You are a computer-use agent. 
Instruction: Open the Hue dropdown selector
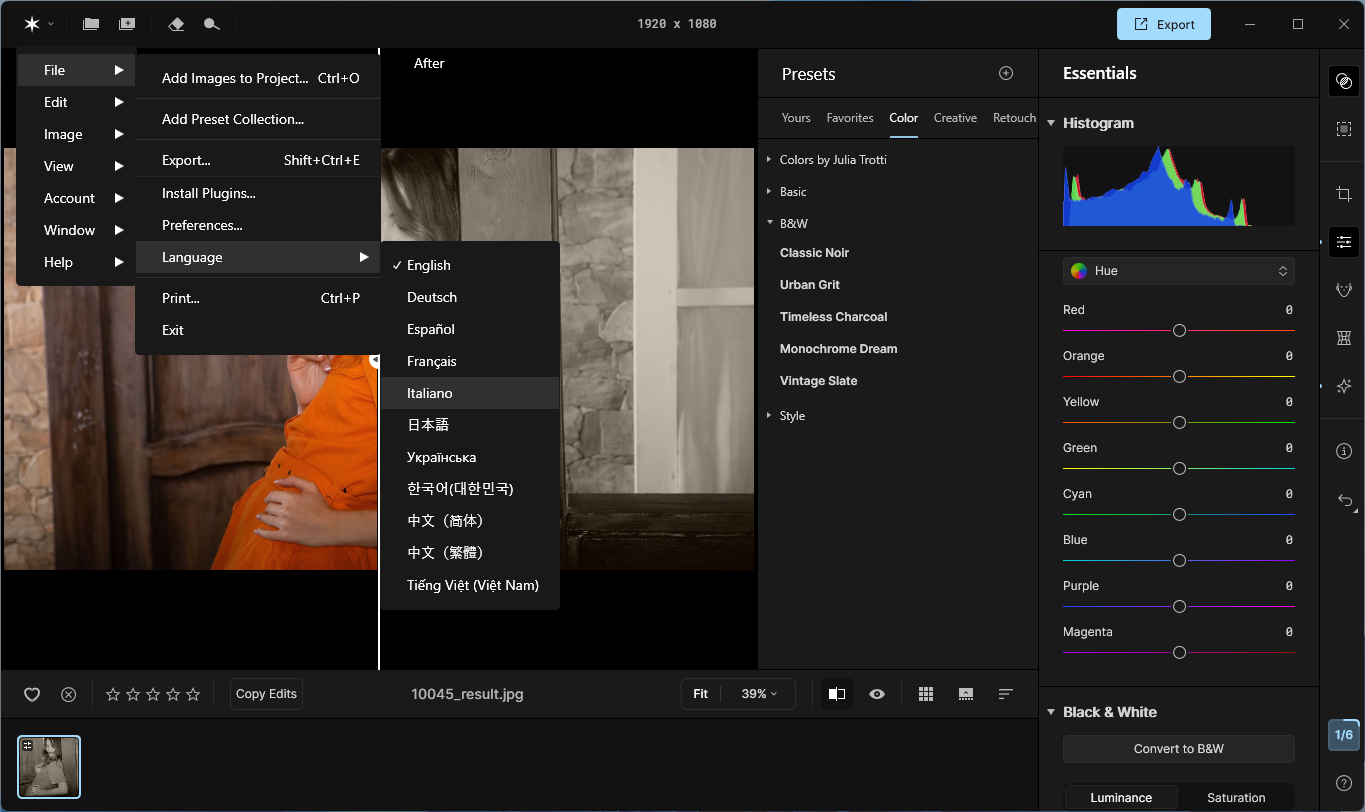coord(1178,271)
